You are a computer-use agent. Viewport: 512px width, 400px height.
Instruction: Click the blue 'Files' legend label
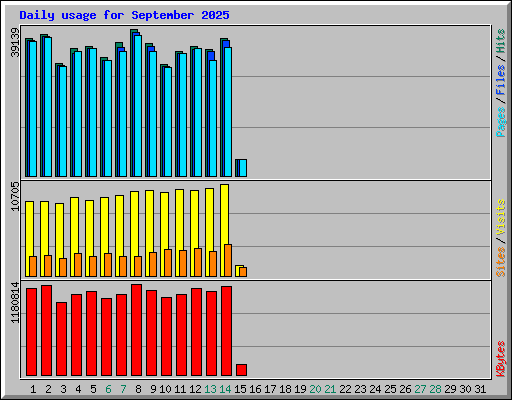click(500, 79)
